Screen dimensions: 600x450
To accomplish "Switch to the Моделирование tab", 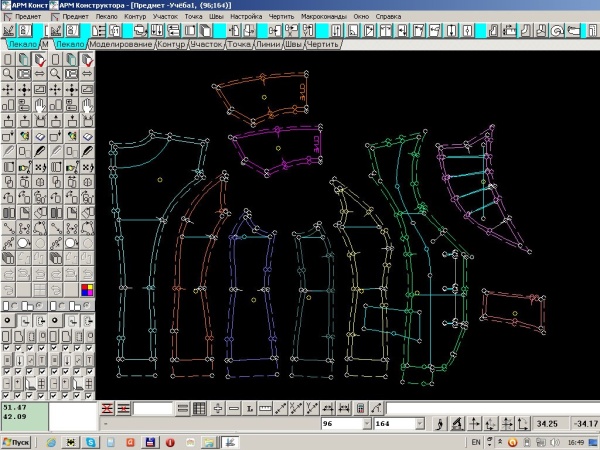I will click(121, 44).
